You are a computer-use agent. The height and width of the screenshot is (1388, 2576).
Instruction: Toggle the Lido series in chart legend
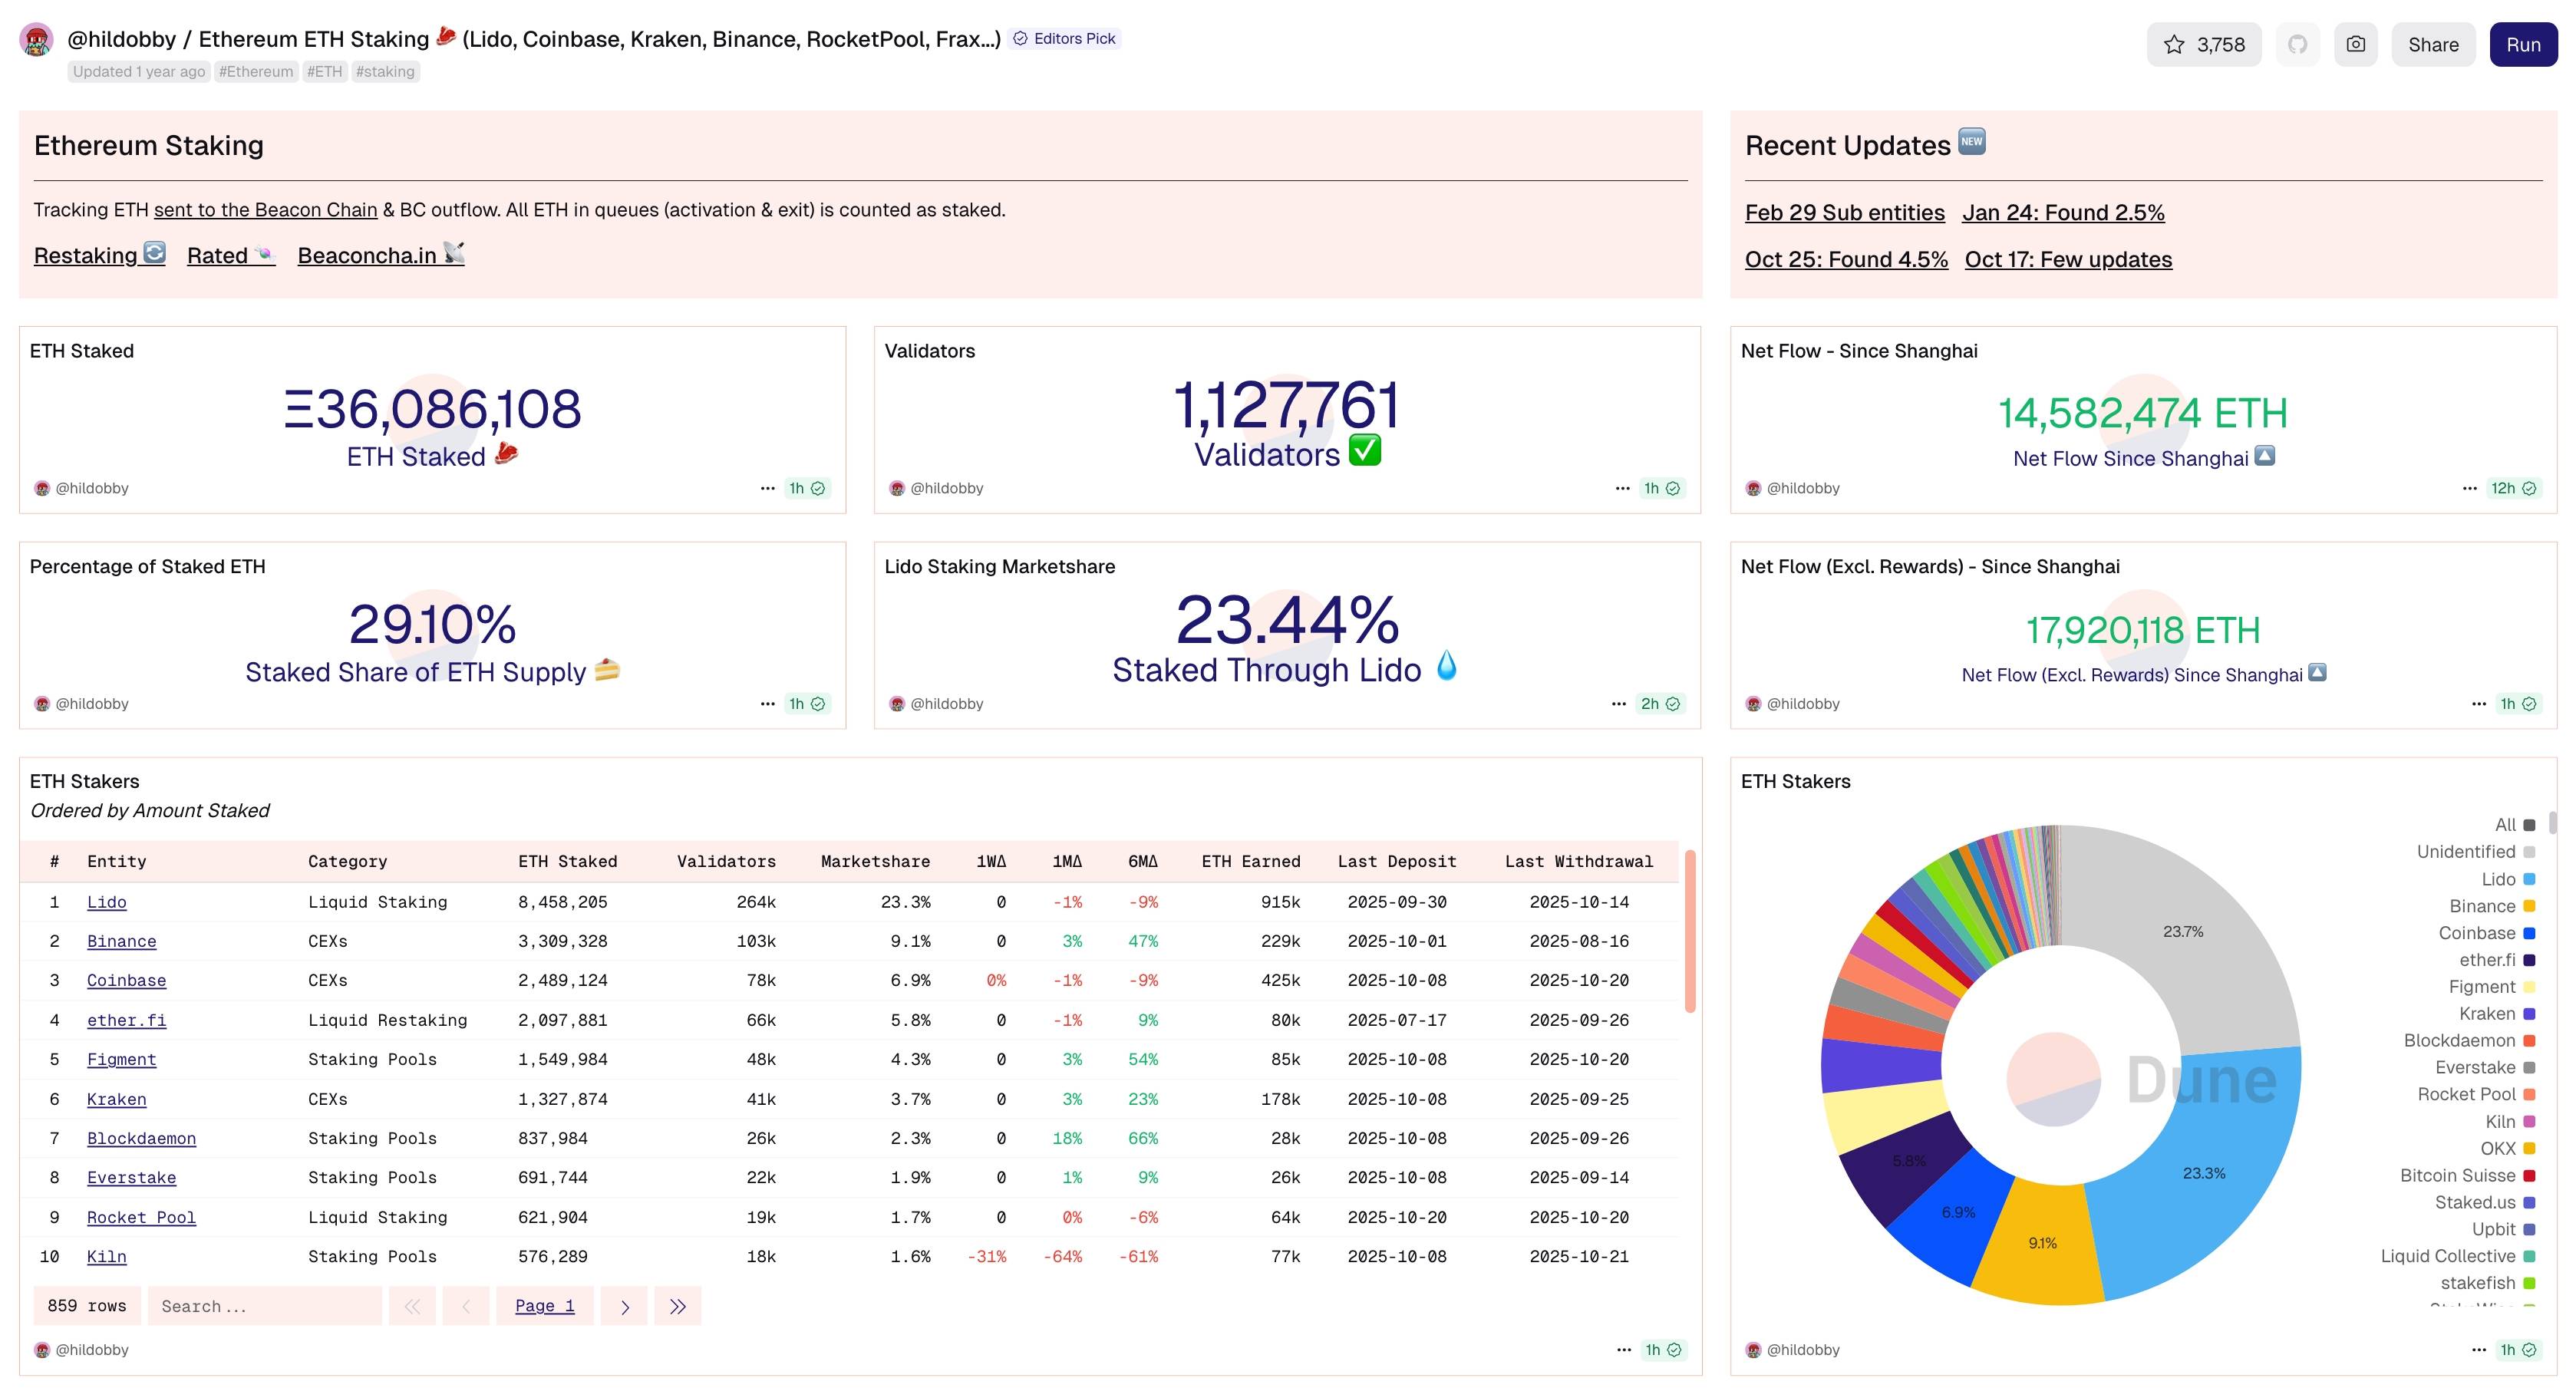click(x=2497, y=879)
